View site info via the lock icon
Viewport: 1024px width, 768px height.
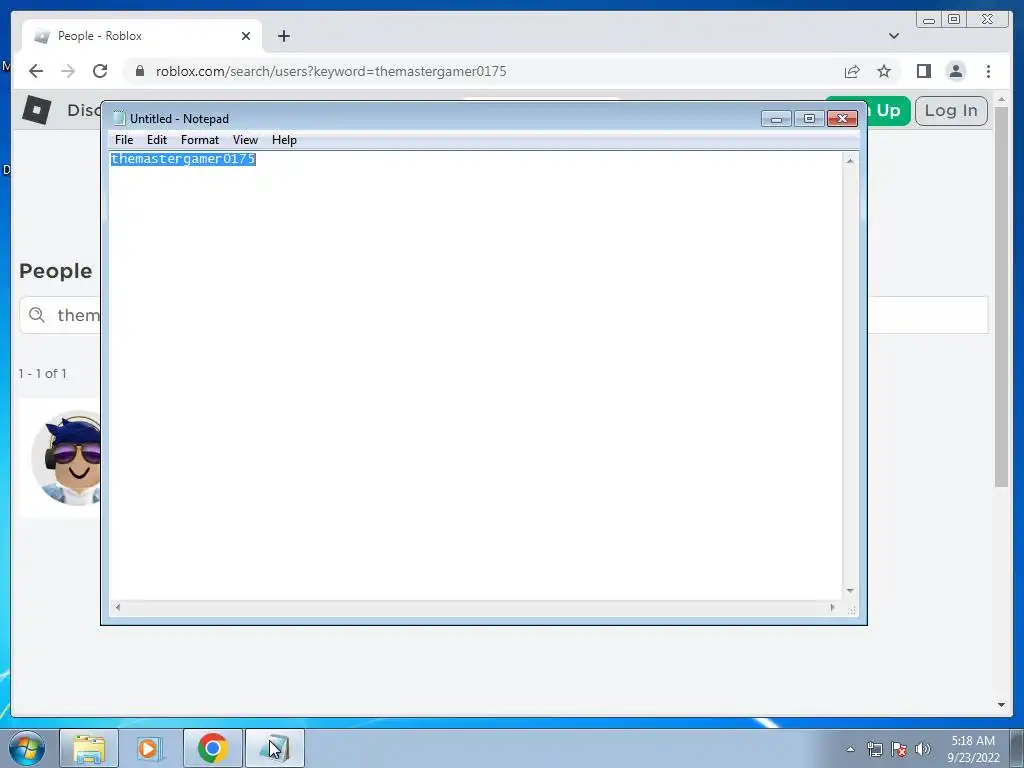coord(140,71)
